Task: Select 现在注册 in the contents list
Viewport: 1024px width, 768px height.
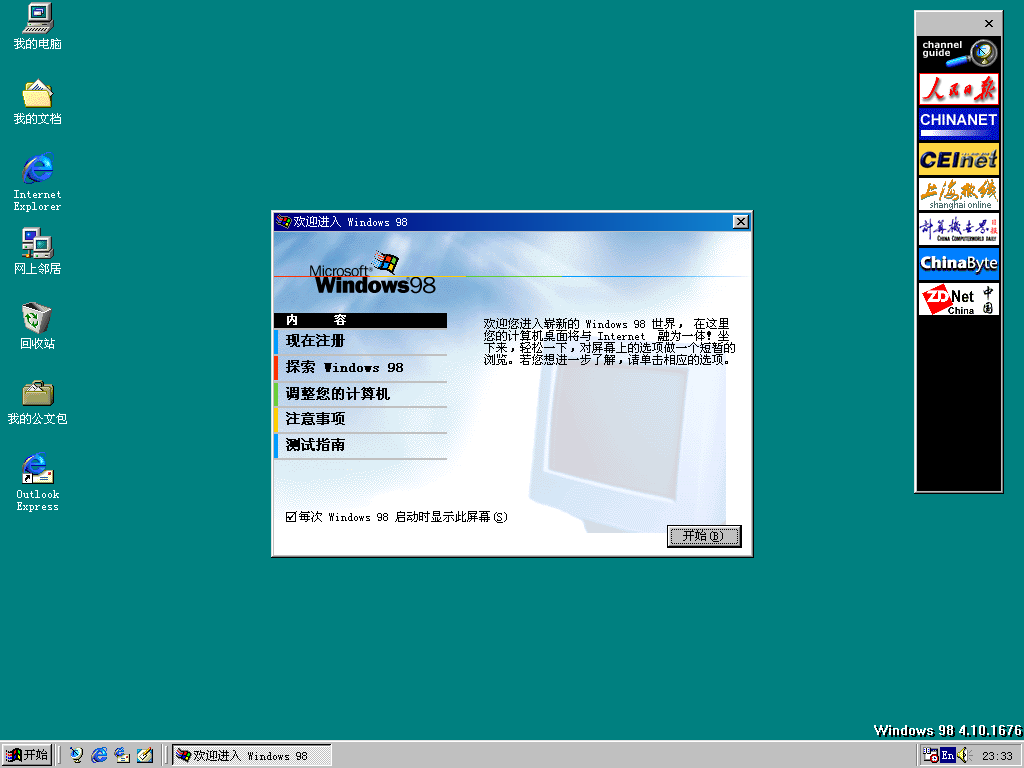Action: (360, 341)
